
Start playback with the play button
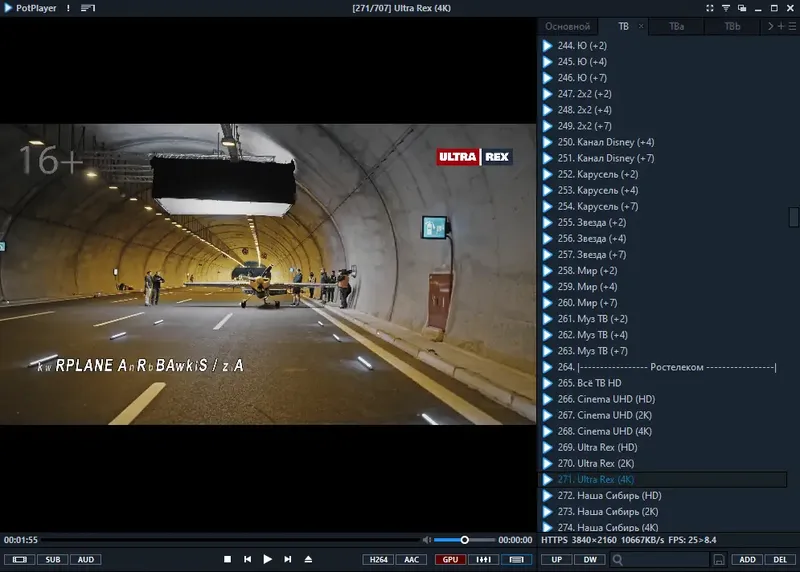267,559
